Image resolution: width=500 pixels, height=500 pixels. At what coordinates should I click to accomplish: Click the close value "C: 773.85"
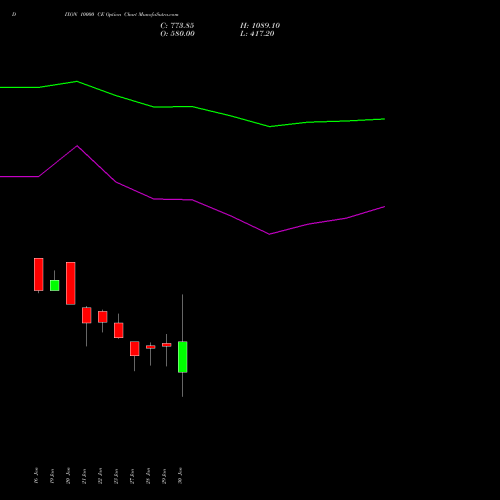pos(177,26)
